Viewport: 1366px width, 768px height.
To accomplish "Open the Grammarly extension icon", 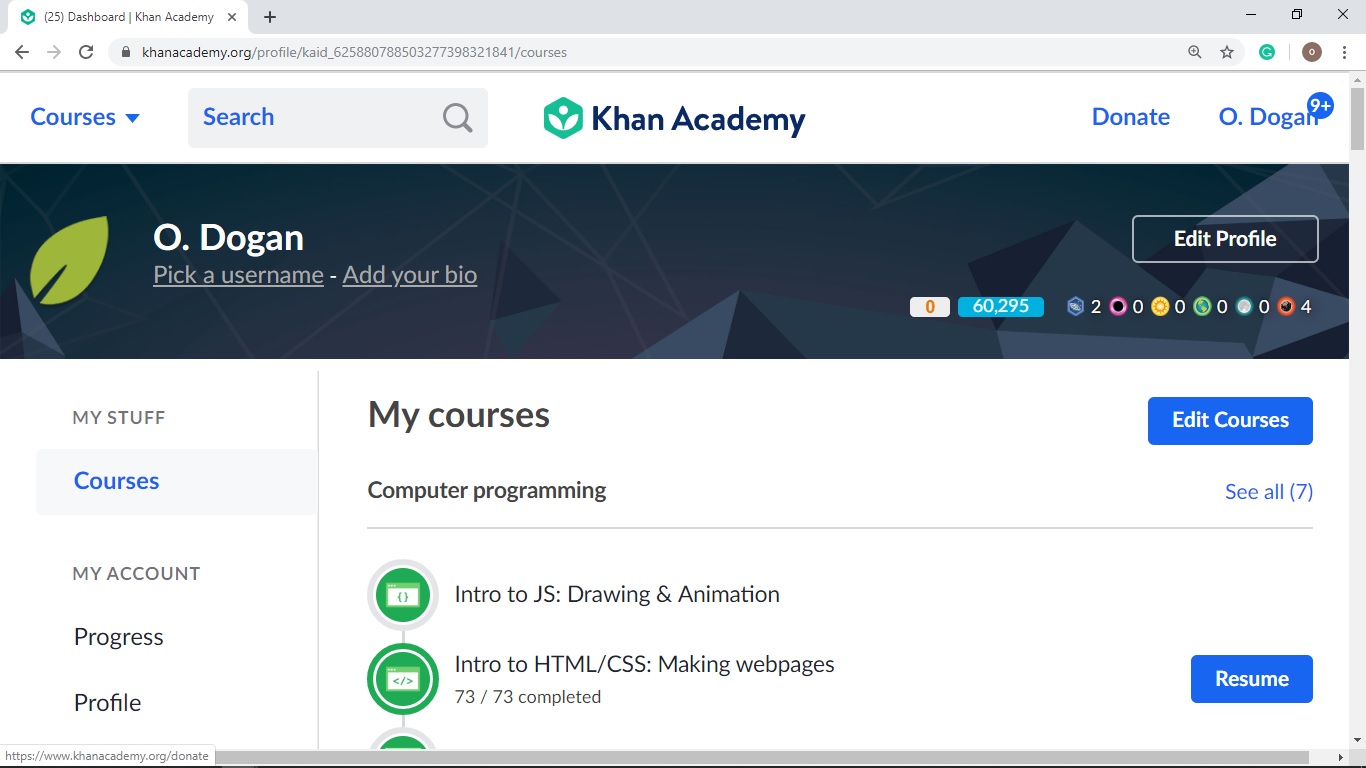I will click(1267, 52).
